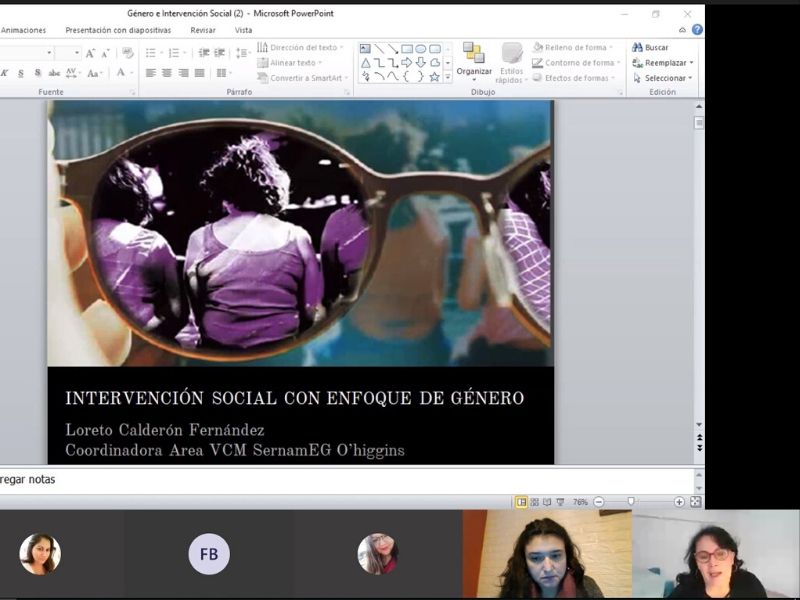Open Presentación con diapositivas tab
Viewport: 800px width, 600px height.
[x=118, y=30]
